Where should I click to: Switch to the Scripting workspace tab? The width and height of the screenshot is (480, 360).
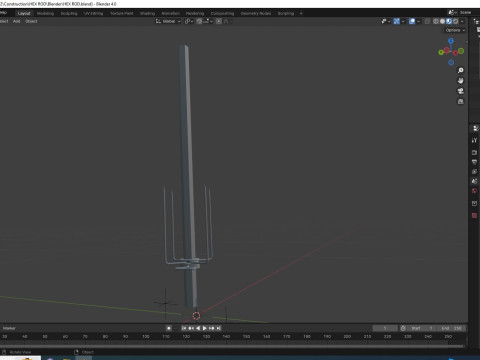(286, 13)
